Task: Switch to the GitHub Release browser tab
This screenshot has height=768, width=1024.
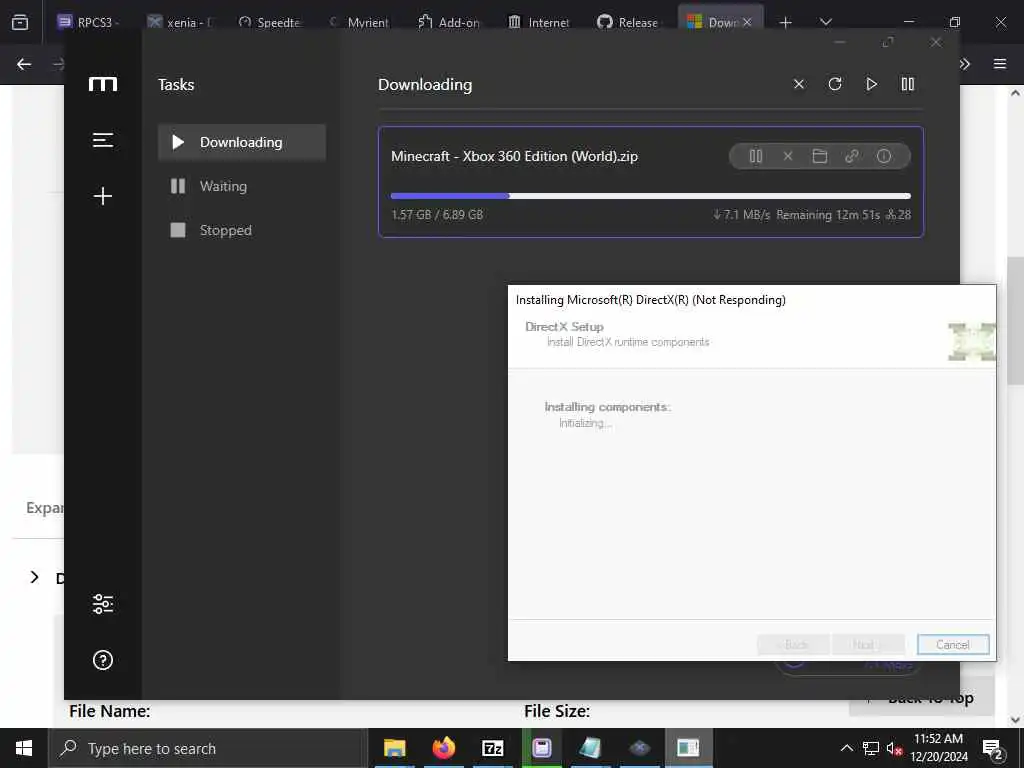Action: pos(630,22)
